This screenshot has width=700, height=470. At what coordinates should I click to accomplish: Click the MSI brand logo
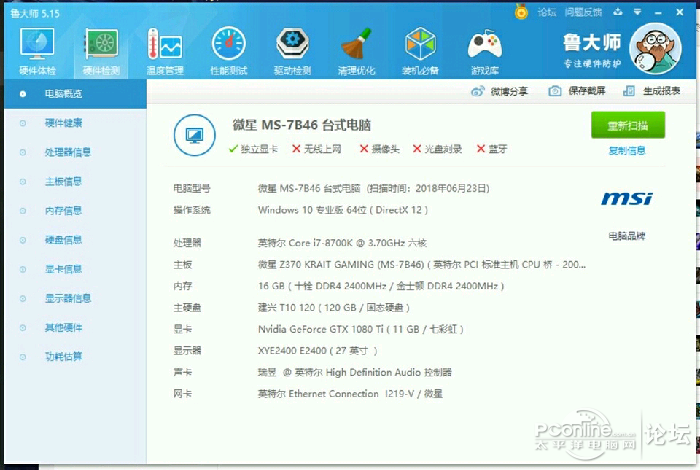tap(627, 199)
